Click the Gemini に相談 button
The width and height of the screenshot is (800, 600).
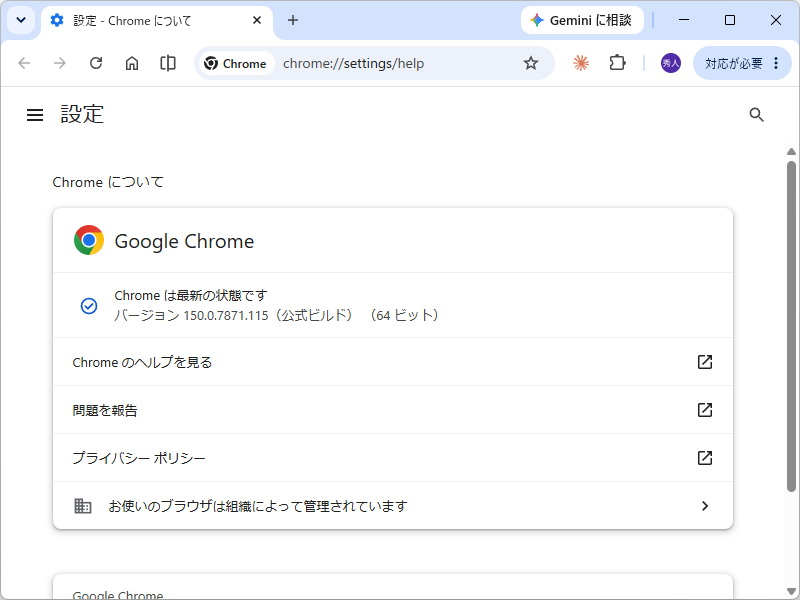[x=582, y=20]
